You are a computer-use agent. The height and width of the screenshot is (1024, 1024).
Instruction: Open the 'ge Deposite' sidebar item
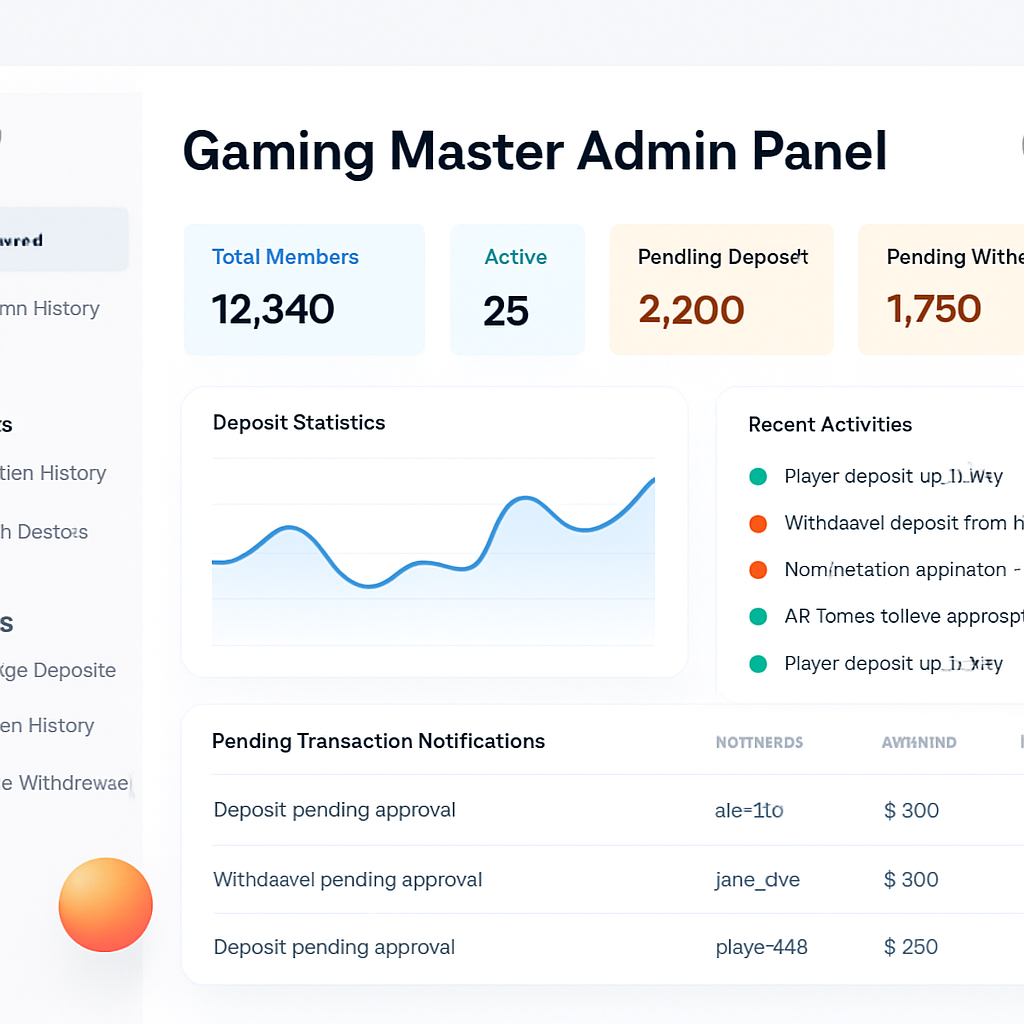coord(57,670)
